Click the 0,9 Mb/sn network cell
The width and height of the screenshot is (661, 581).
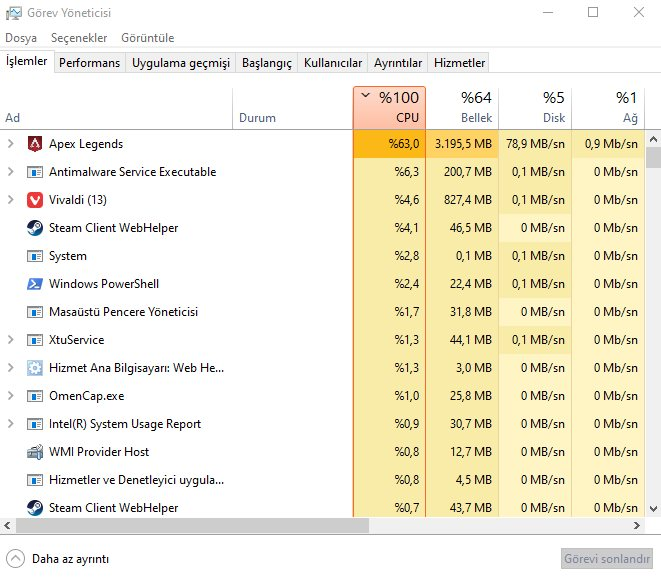[608, 144]
